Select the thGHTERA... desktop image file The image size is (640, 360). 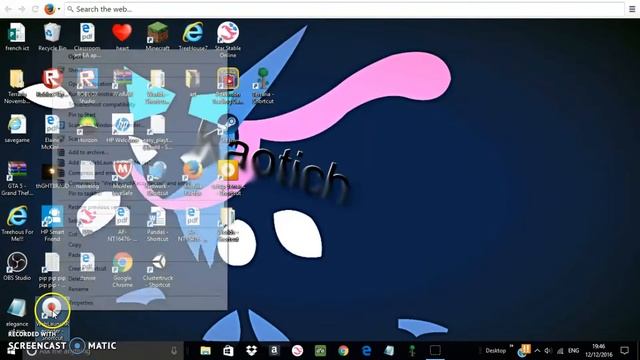[x=52, y=176]
